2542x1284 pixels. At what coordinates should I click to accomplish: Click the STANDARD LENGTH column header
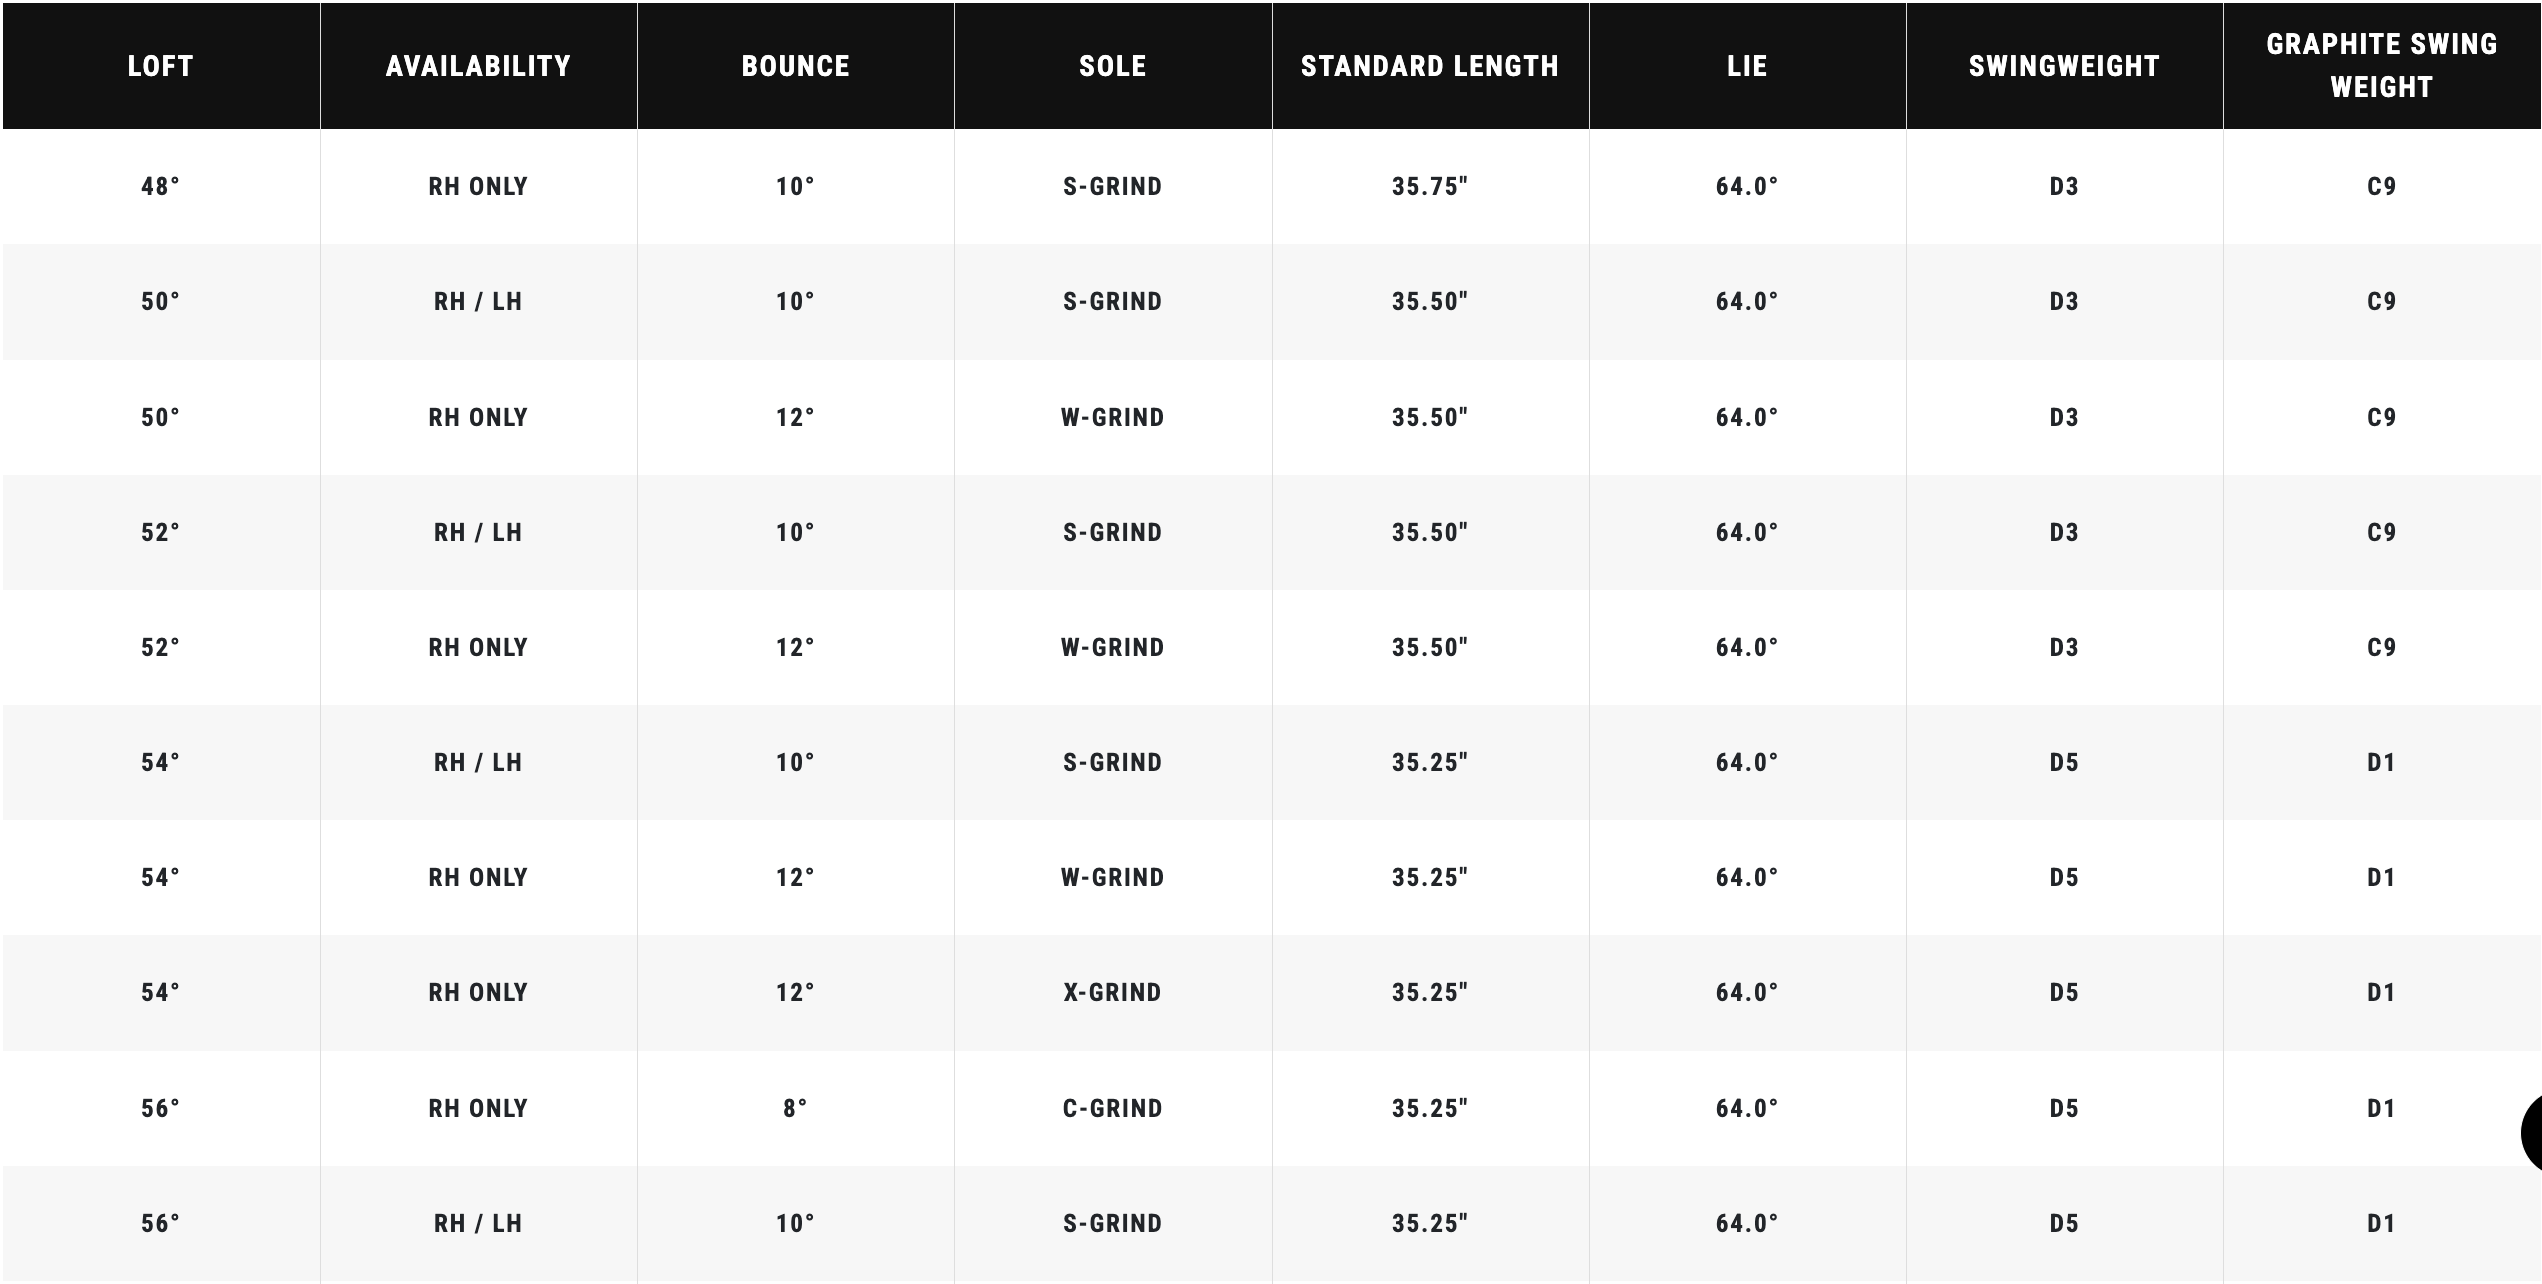1429,66
